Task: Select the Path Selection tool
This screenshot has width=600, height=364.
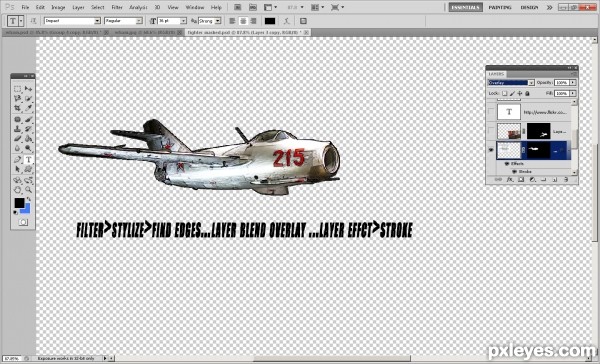Action: [x=18, y=168]
